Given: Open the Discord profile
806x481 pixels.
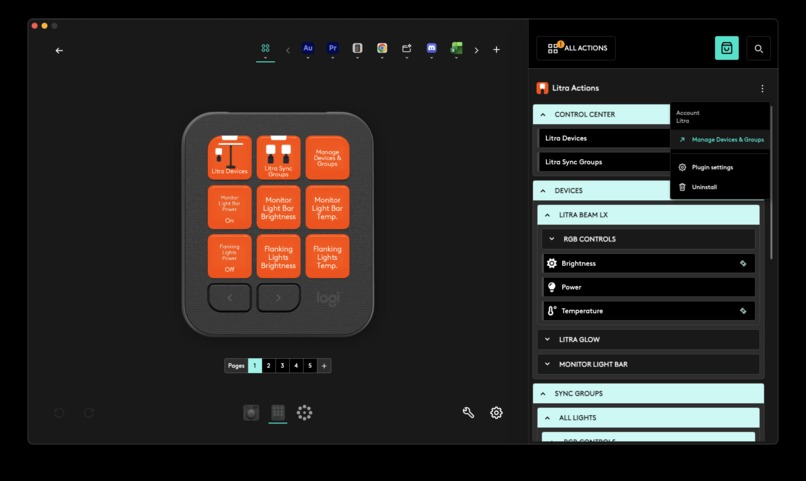Looking at the screenshot, I should pyautogui.click(x=431, y=48).
